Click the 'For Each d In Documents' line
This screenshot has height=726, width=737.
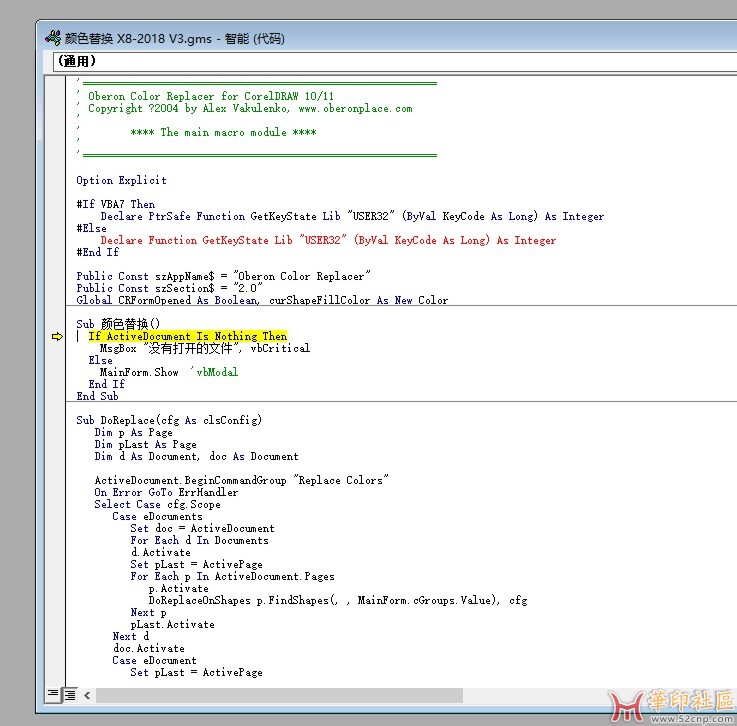pos(199,541)
